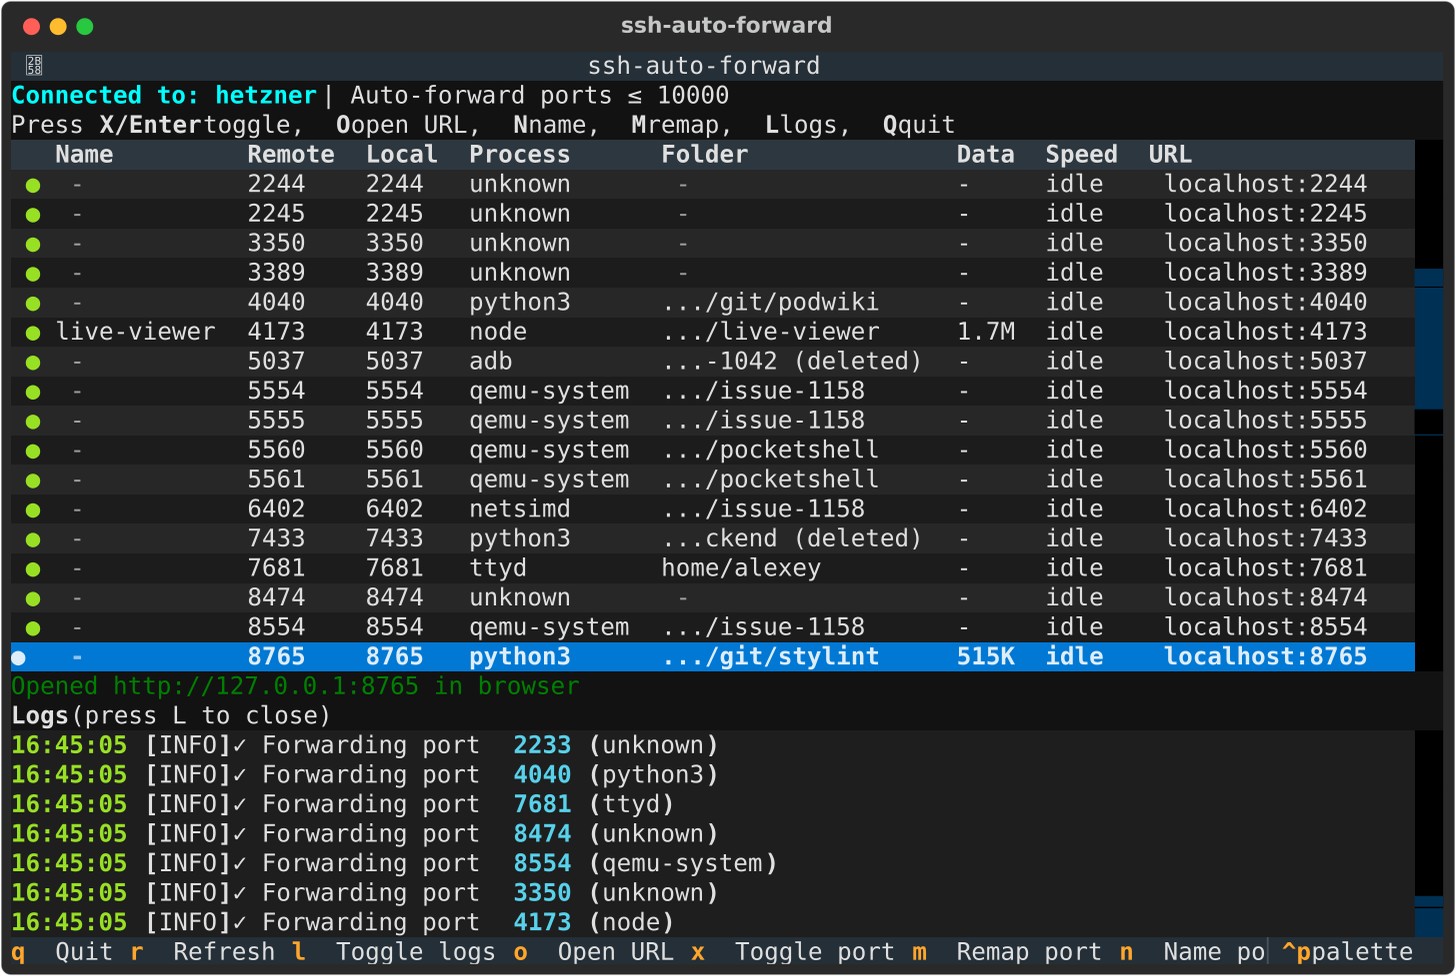Sort by the Local column header
Image resolution: width=1456 pixels, height=976 pixels.
coord(402,155)
